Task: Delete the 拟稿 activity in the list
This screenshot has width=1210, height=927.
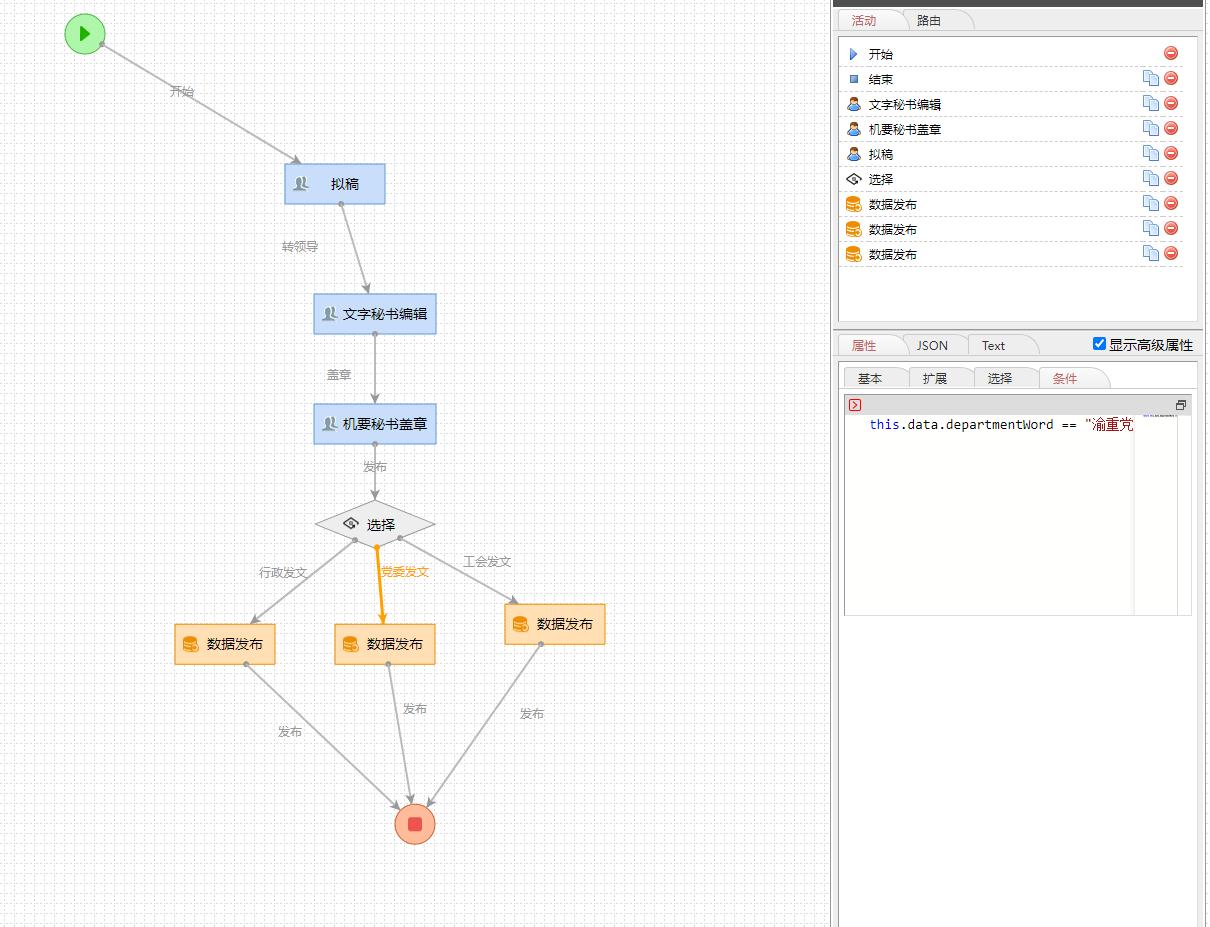Action: 1171,153
